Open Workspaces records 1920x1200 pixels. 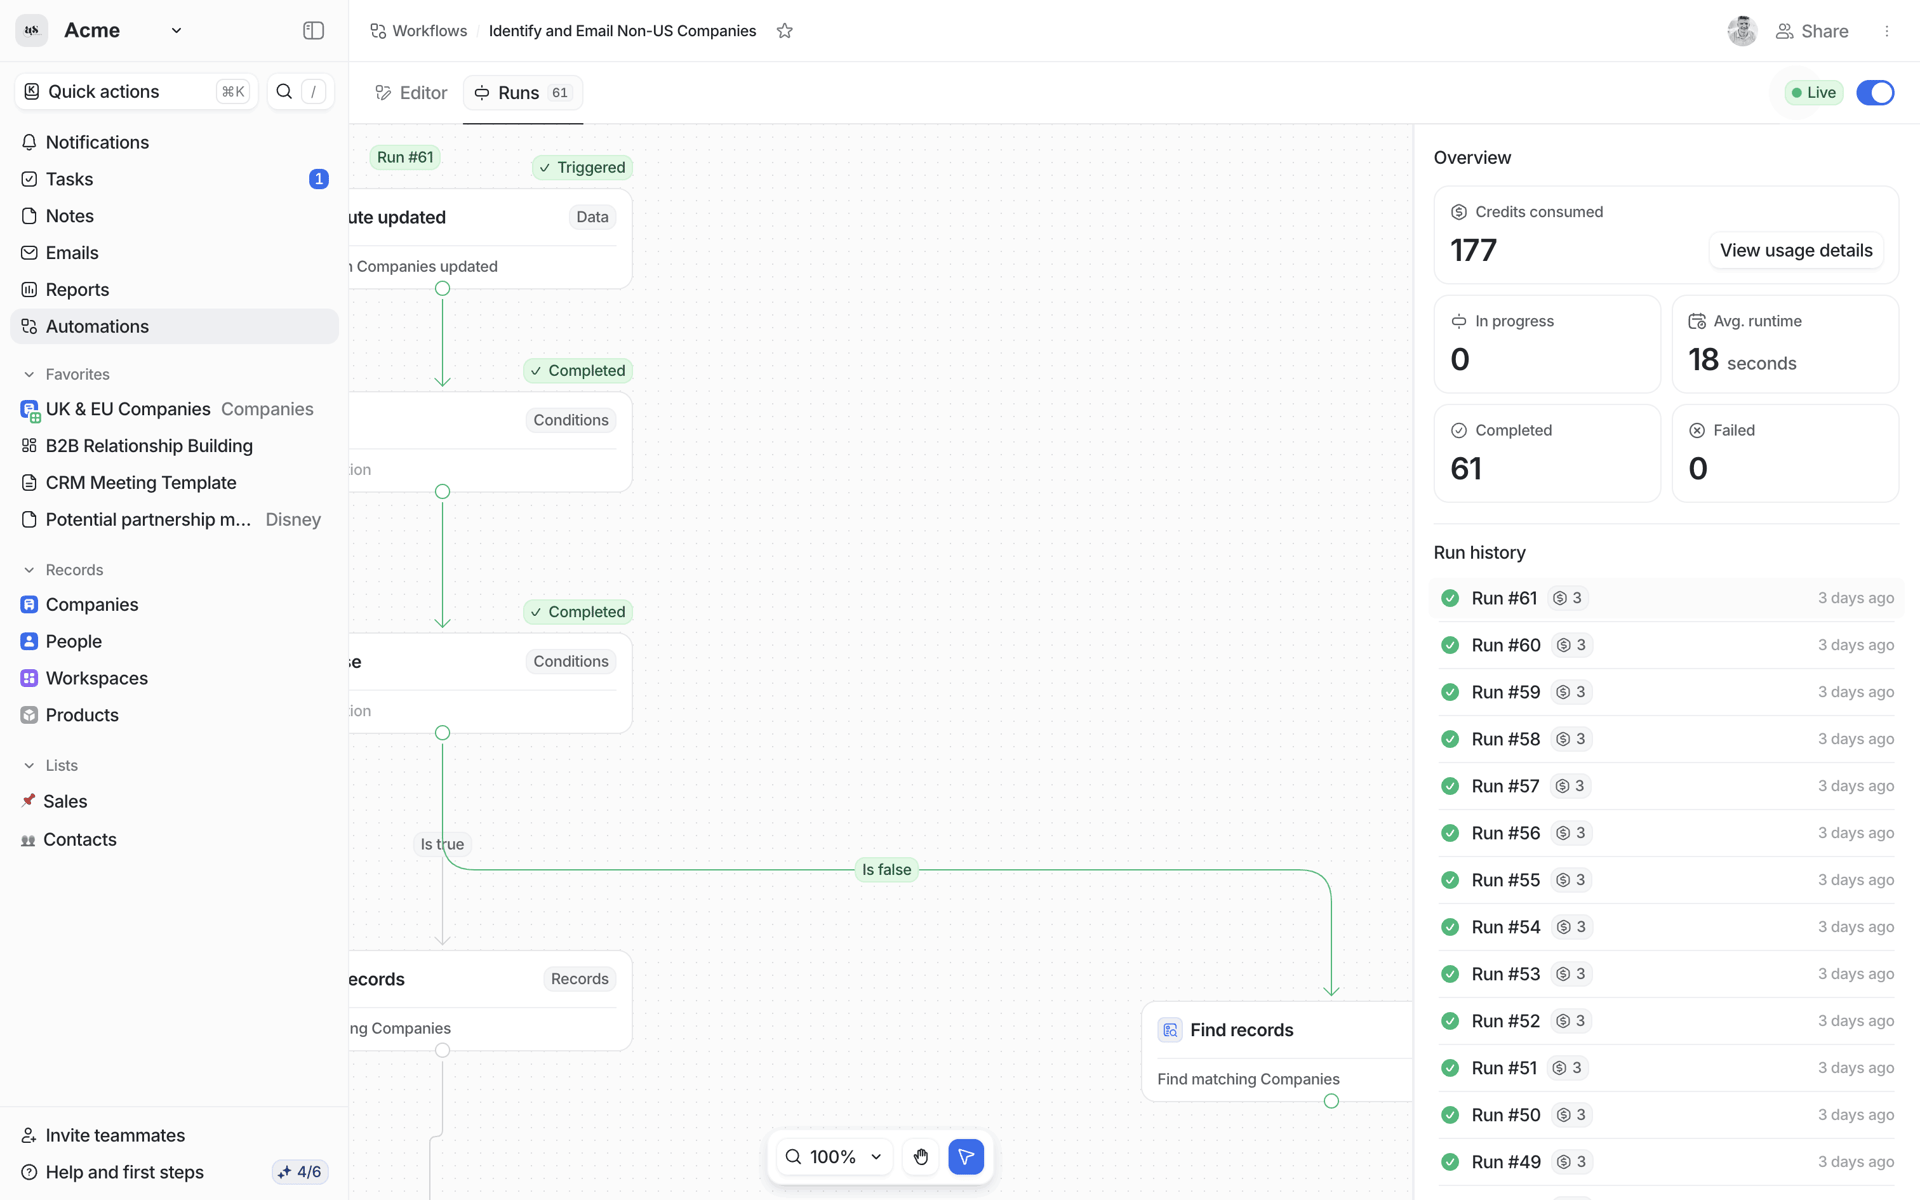[174, 678]
